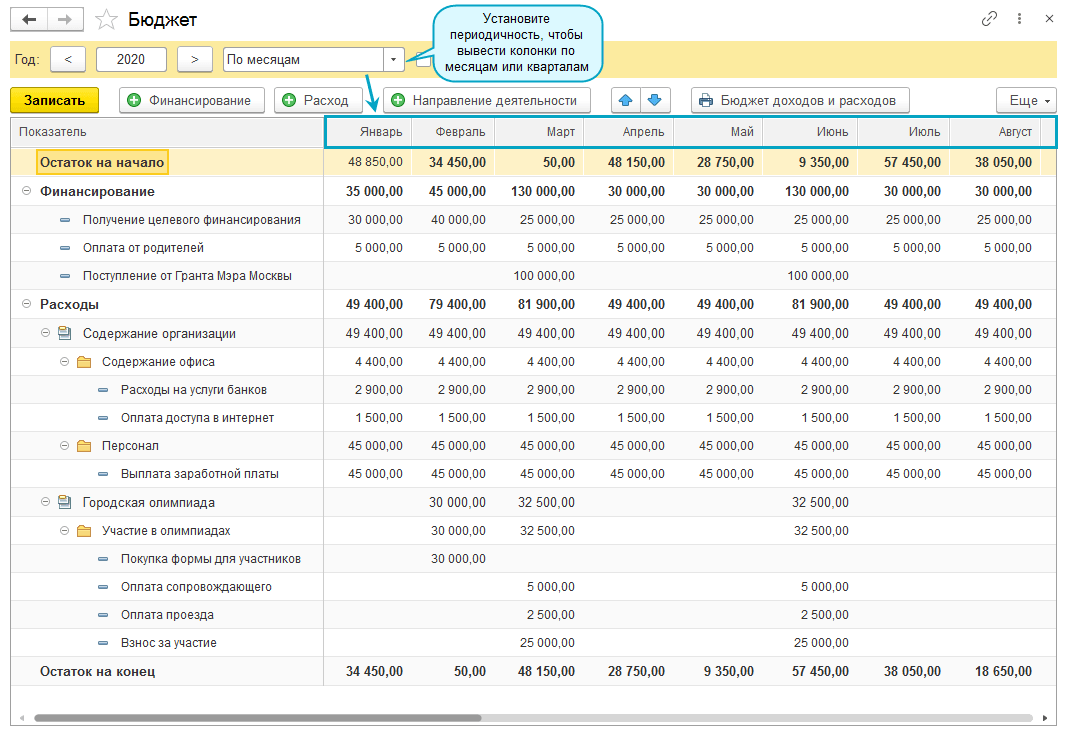Collapse the Финансирование group
The width and height of the screenshot is (1065, 731).
pyautogui.click(x=26, y=191)
